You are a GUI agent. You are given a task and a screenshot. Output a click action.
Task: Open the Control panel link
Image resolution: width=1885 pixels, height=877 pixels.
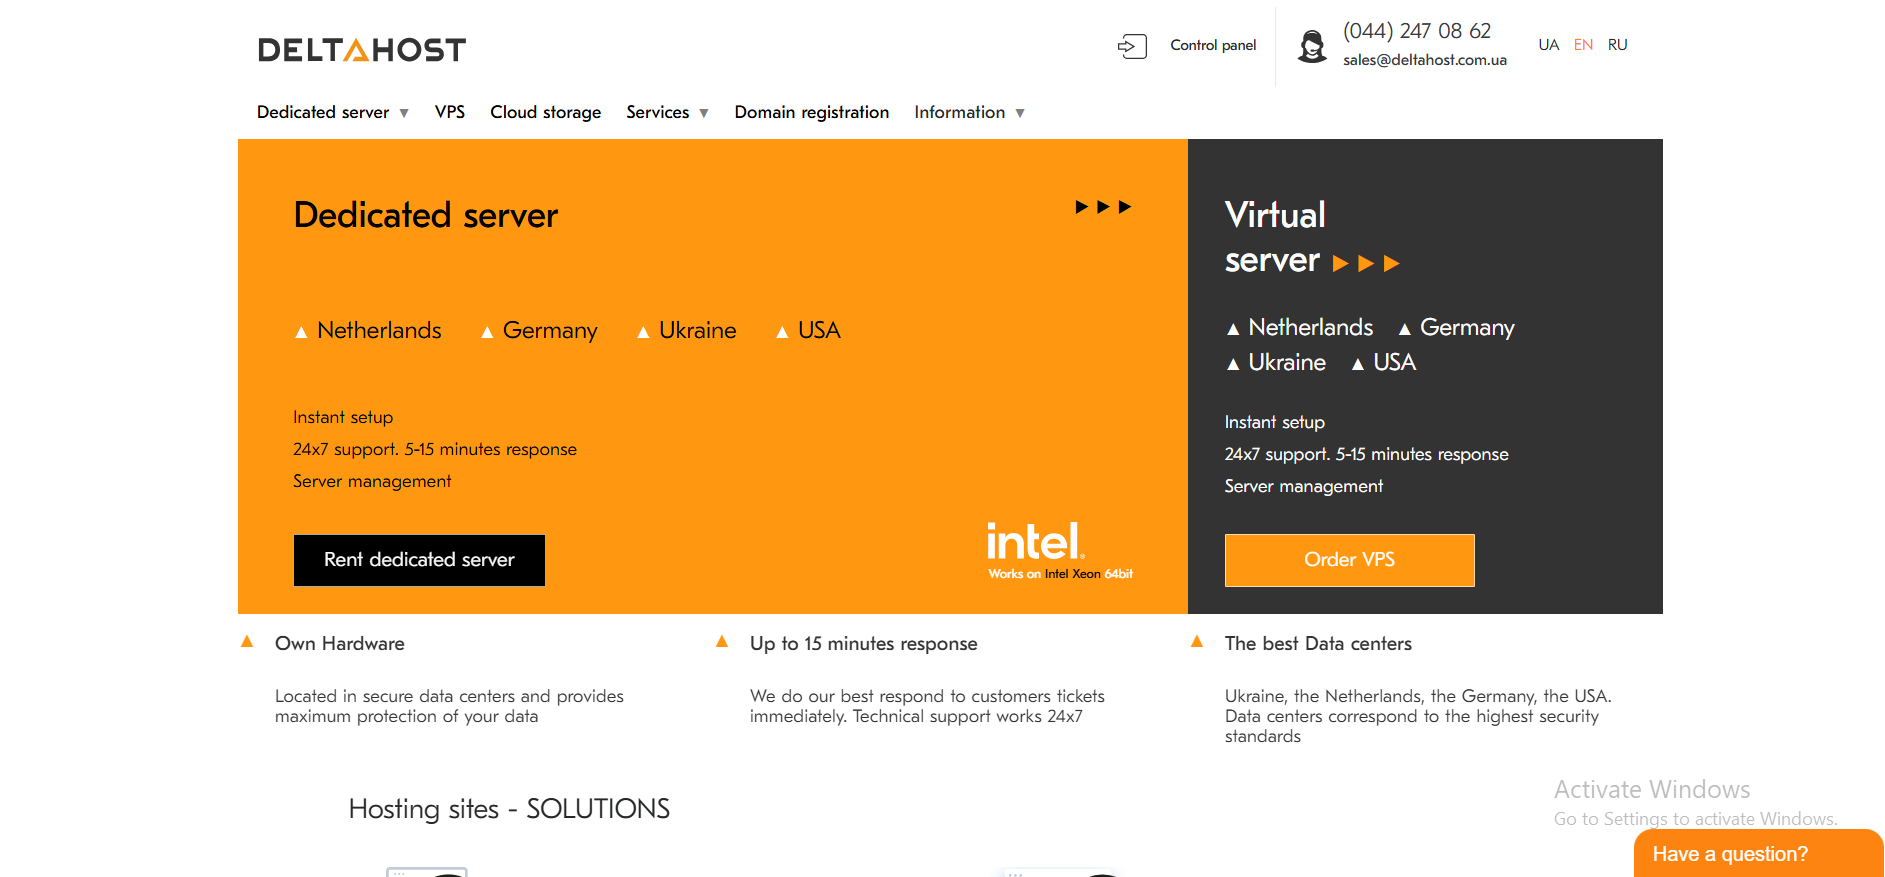[x=1213, y=45]
